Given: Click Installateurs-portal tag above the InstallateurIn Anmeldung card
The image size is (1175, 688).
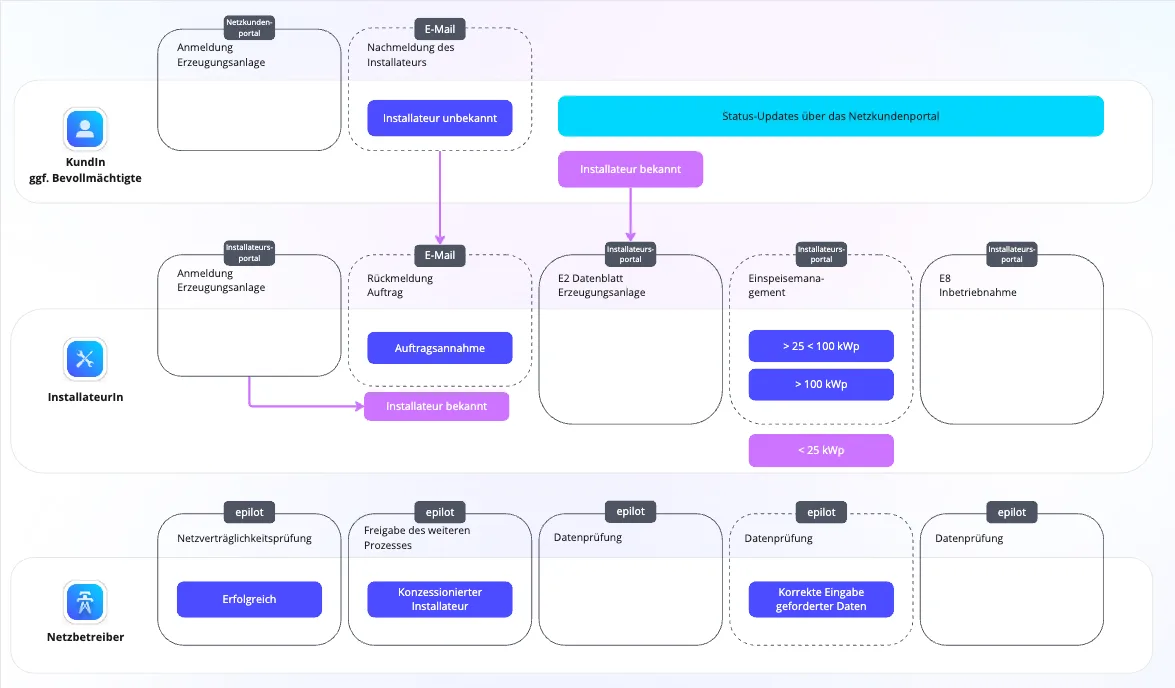Looking at the screenshot, I should (x=250, y=253).
